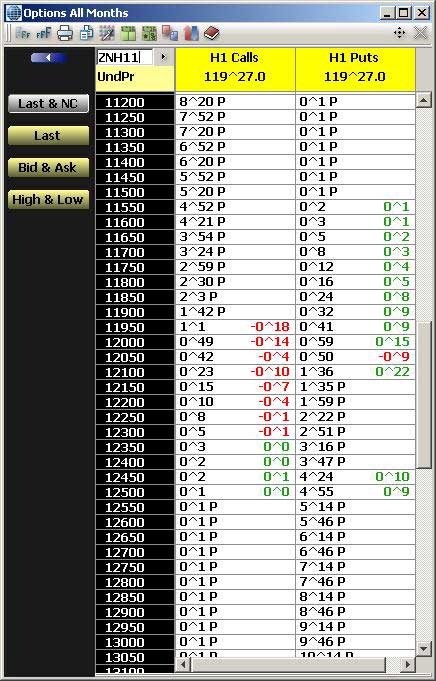Viewport: 436px width, 681px height.
Task: Collapse the side panel with blue arrow
Action: pyautogui.click(x=49, y=57)
